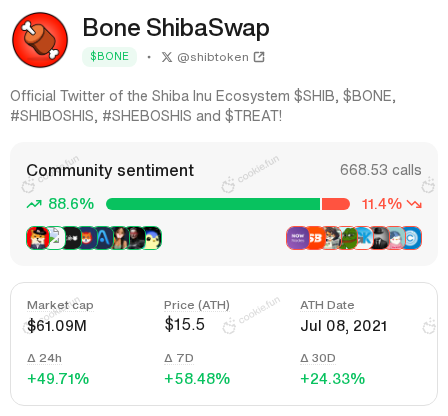This screenshot has height=416, width=448.
Task: Click the $BONE ticker badge
Action: pyautogui.click(x=109, y=57)
